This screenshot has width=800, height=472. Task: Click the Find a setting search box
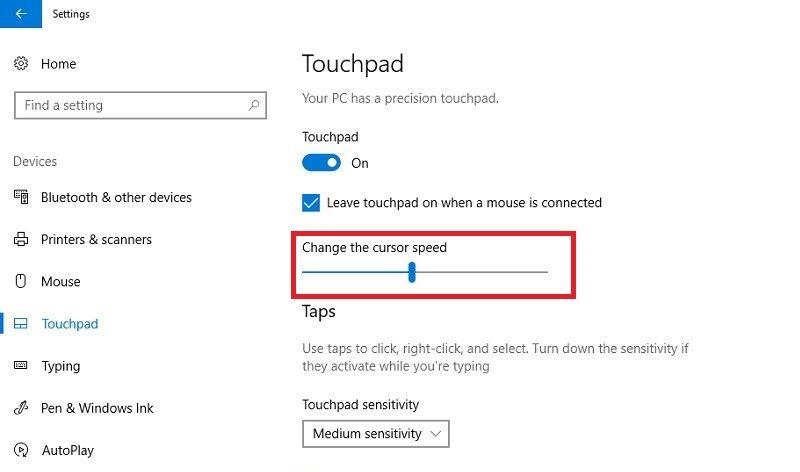click(x=130, y=105)
